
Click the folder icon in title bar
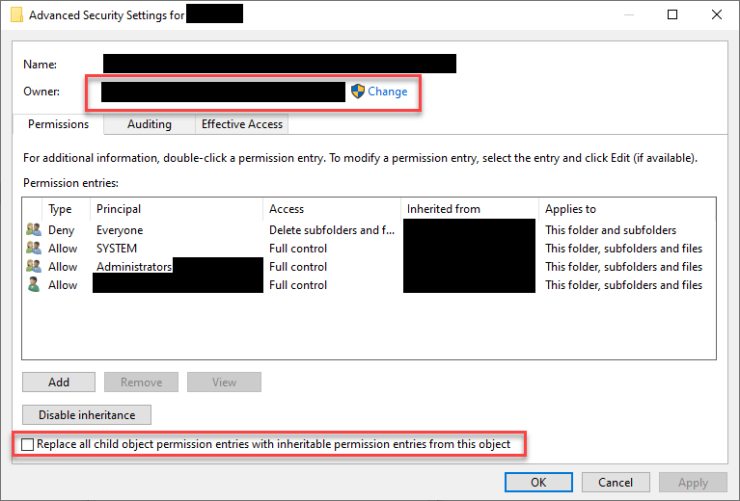point(16,15)
